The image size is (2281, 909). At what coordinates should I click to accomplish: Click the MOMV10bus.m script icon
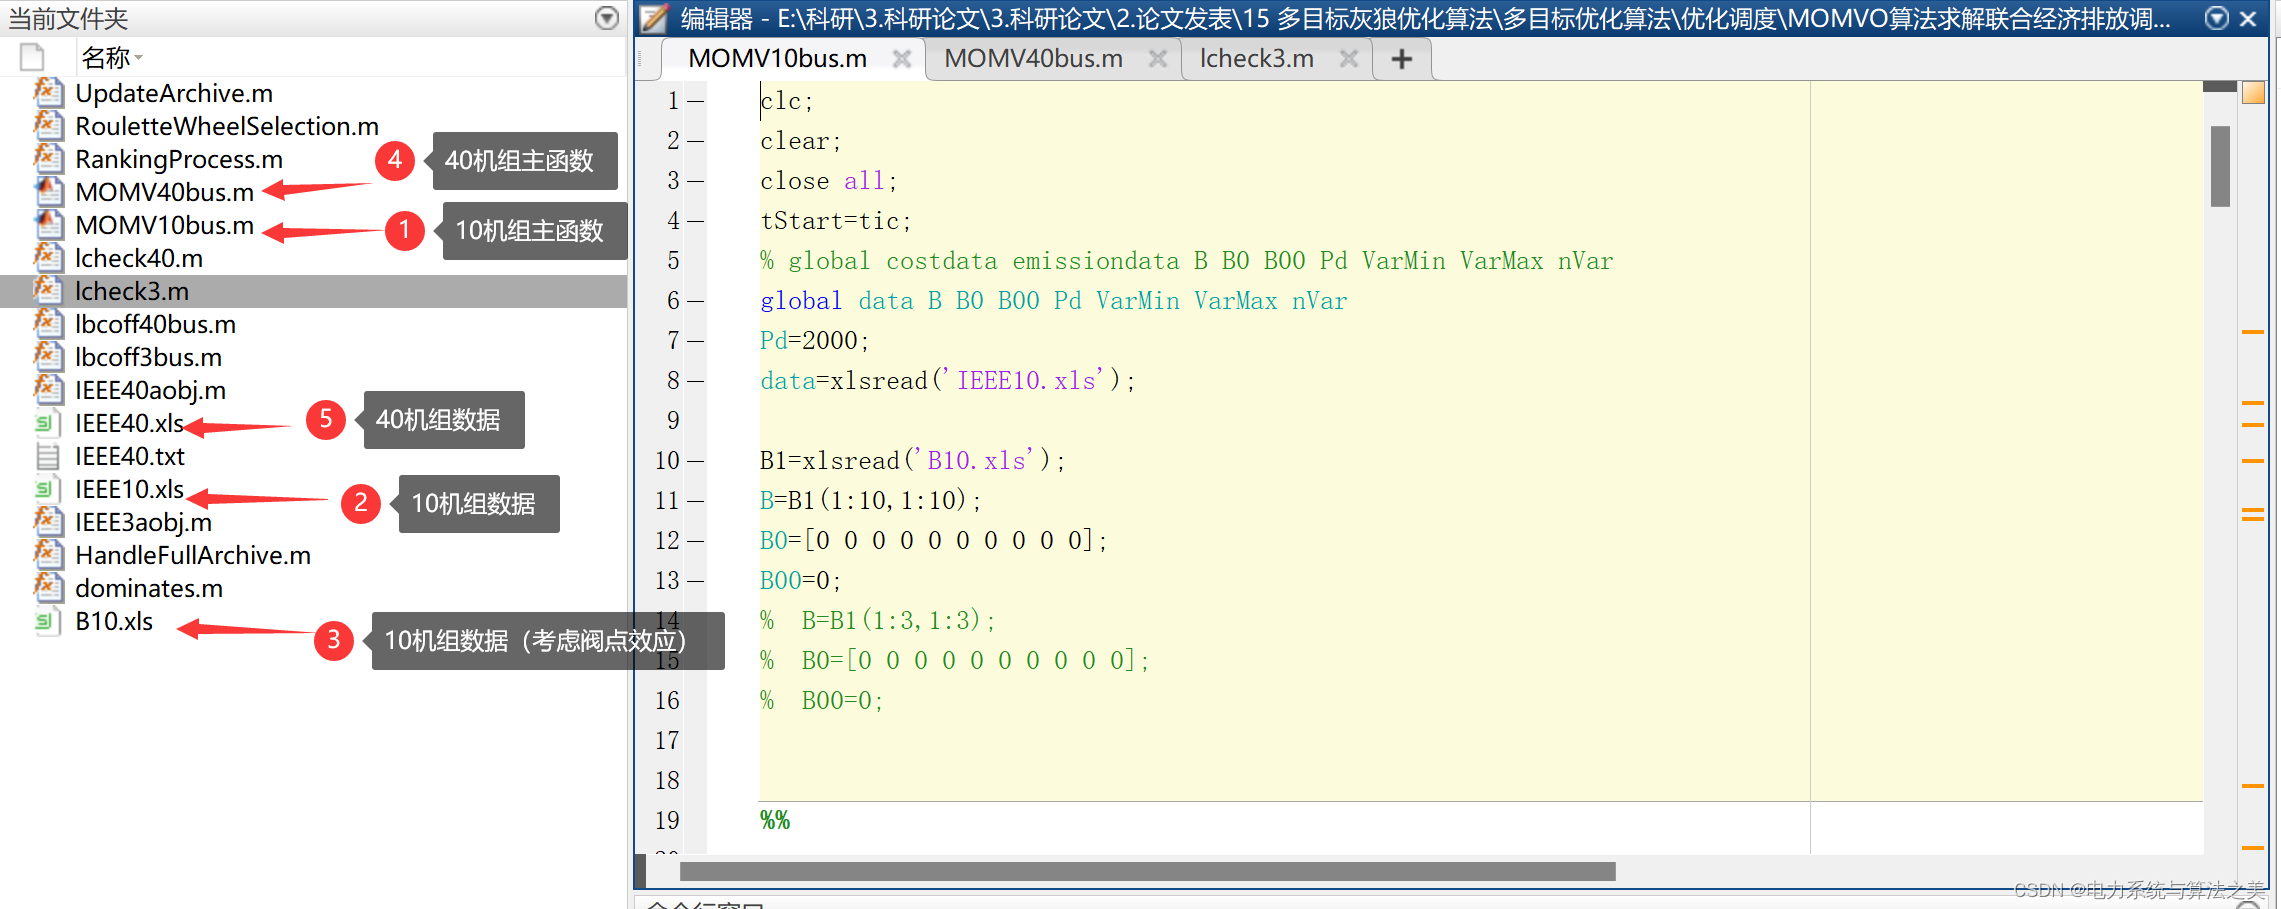(49, 224)
